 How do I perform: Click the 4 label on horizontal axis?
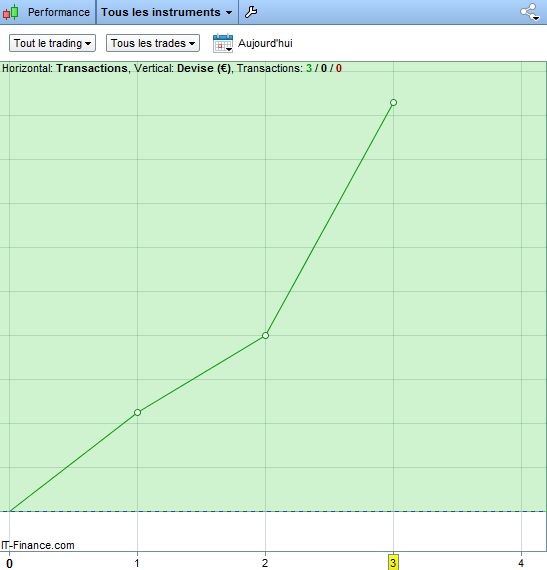(x=521, y=563)
